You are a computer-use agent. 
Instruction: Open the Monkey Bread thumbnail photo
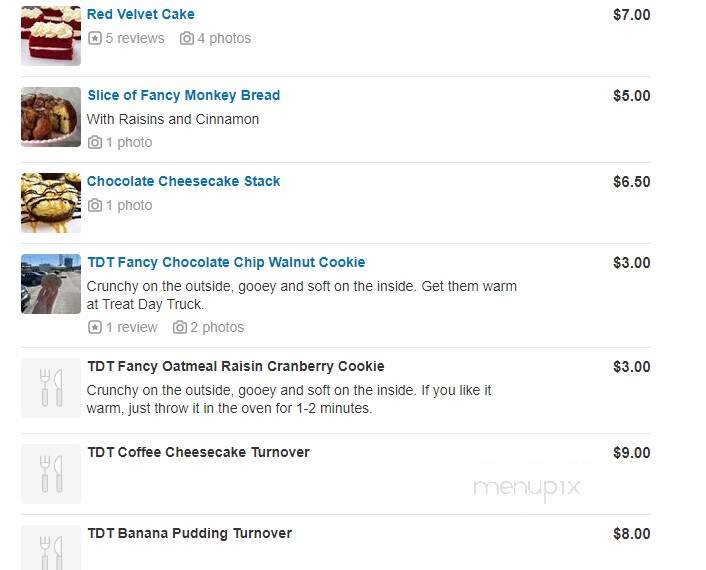click(51, 117)
